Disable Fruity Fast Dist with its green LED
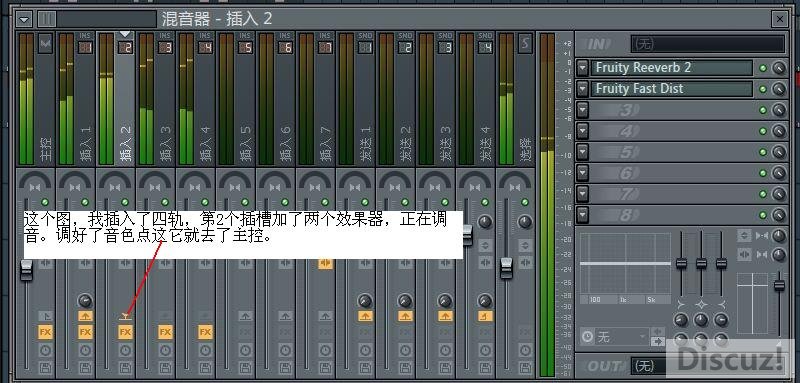This screenshot has height=383, width=800. click(x=763, y=89)
